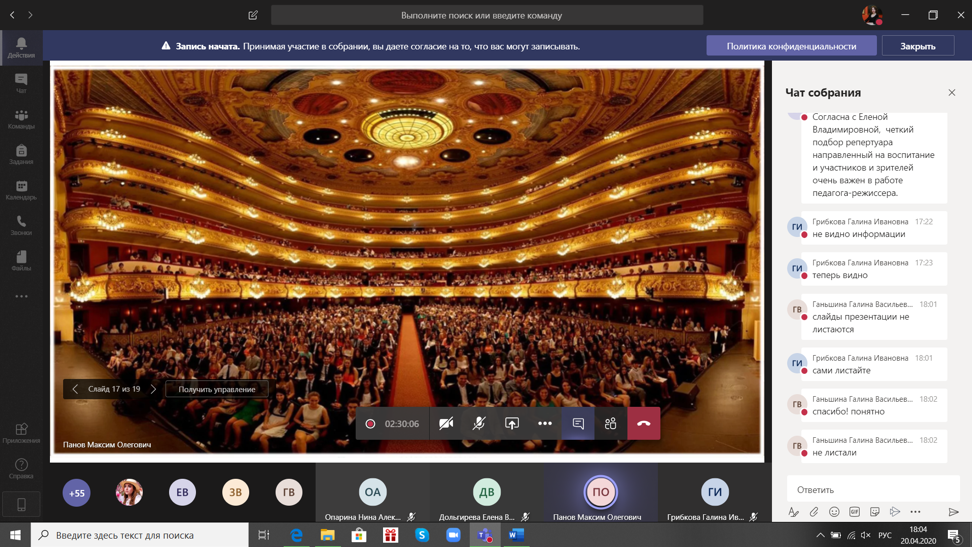Image resolution: width=972 pixels, height=547 pixels.
Task: Open the Календарь tab in sidebar
Action: (21, 190)
